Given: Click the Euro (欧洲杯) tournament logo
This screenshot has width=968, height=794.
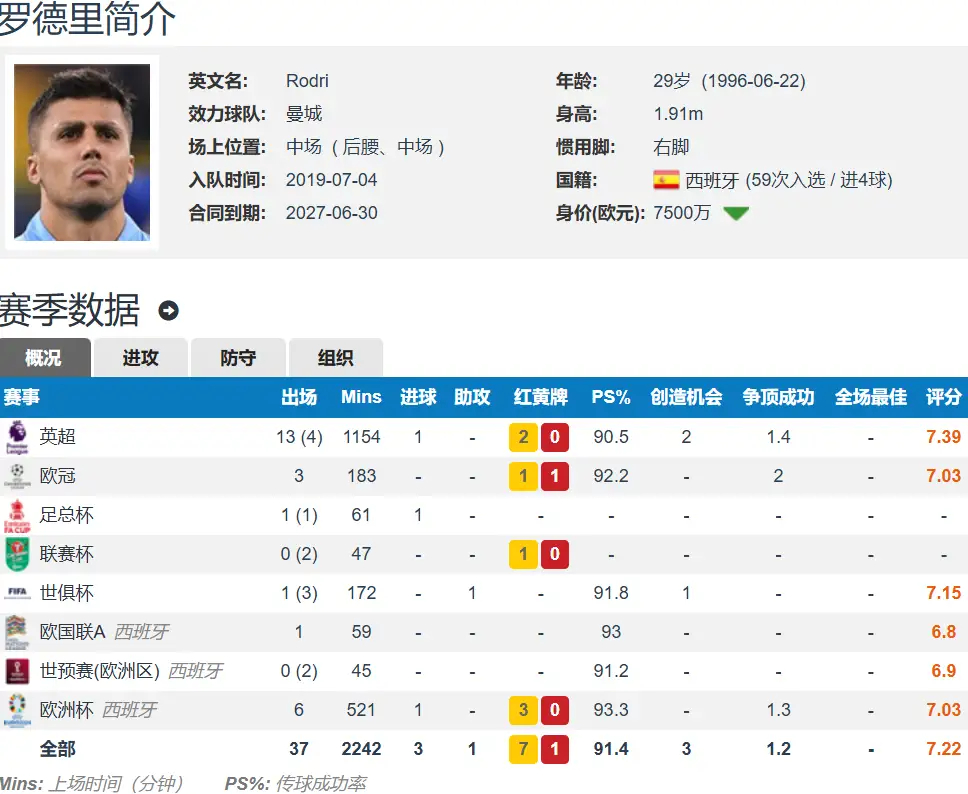Looking at the screenshot, I should click(18, 710).
